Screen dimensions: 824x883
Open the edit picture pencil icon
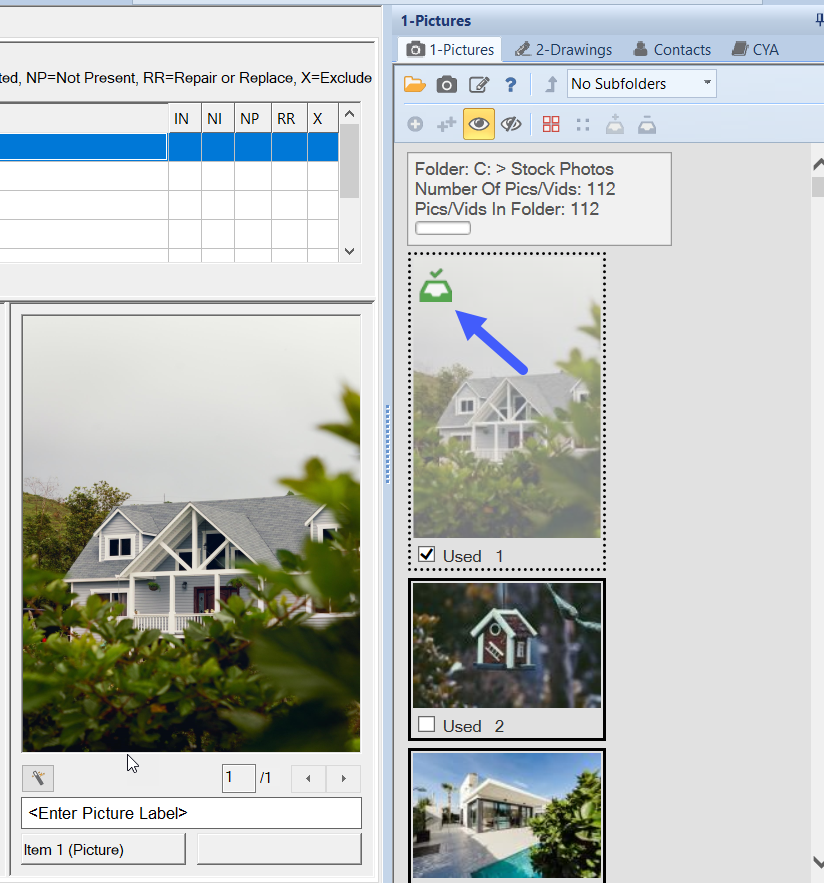point(479,85)
